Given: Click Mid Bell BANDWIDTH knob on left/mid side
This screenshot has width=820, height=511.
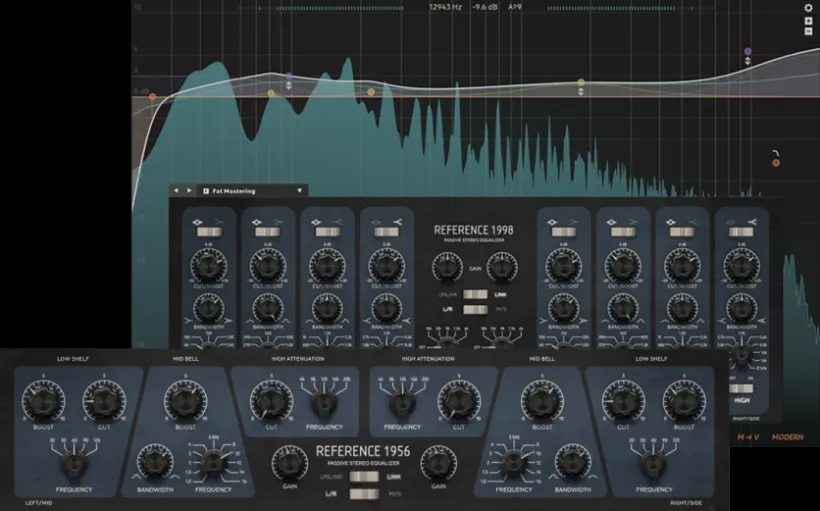Looking at the screenshot, I should tap(155, 463).
